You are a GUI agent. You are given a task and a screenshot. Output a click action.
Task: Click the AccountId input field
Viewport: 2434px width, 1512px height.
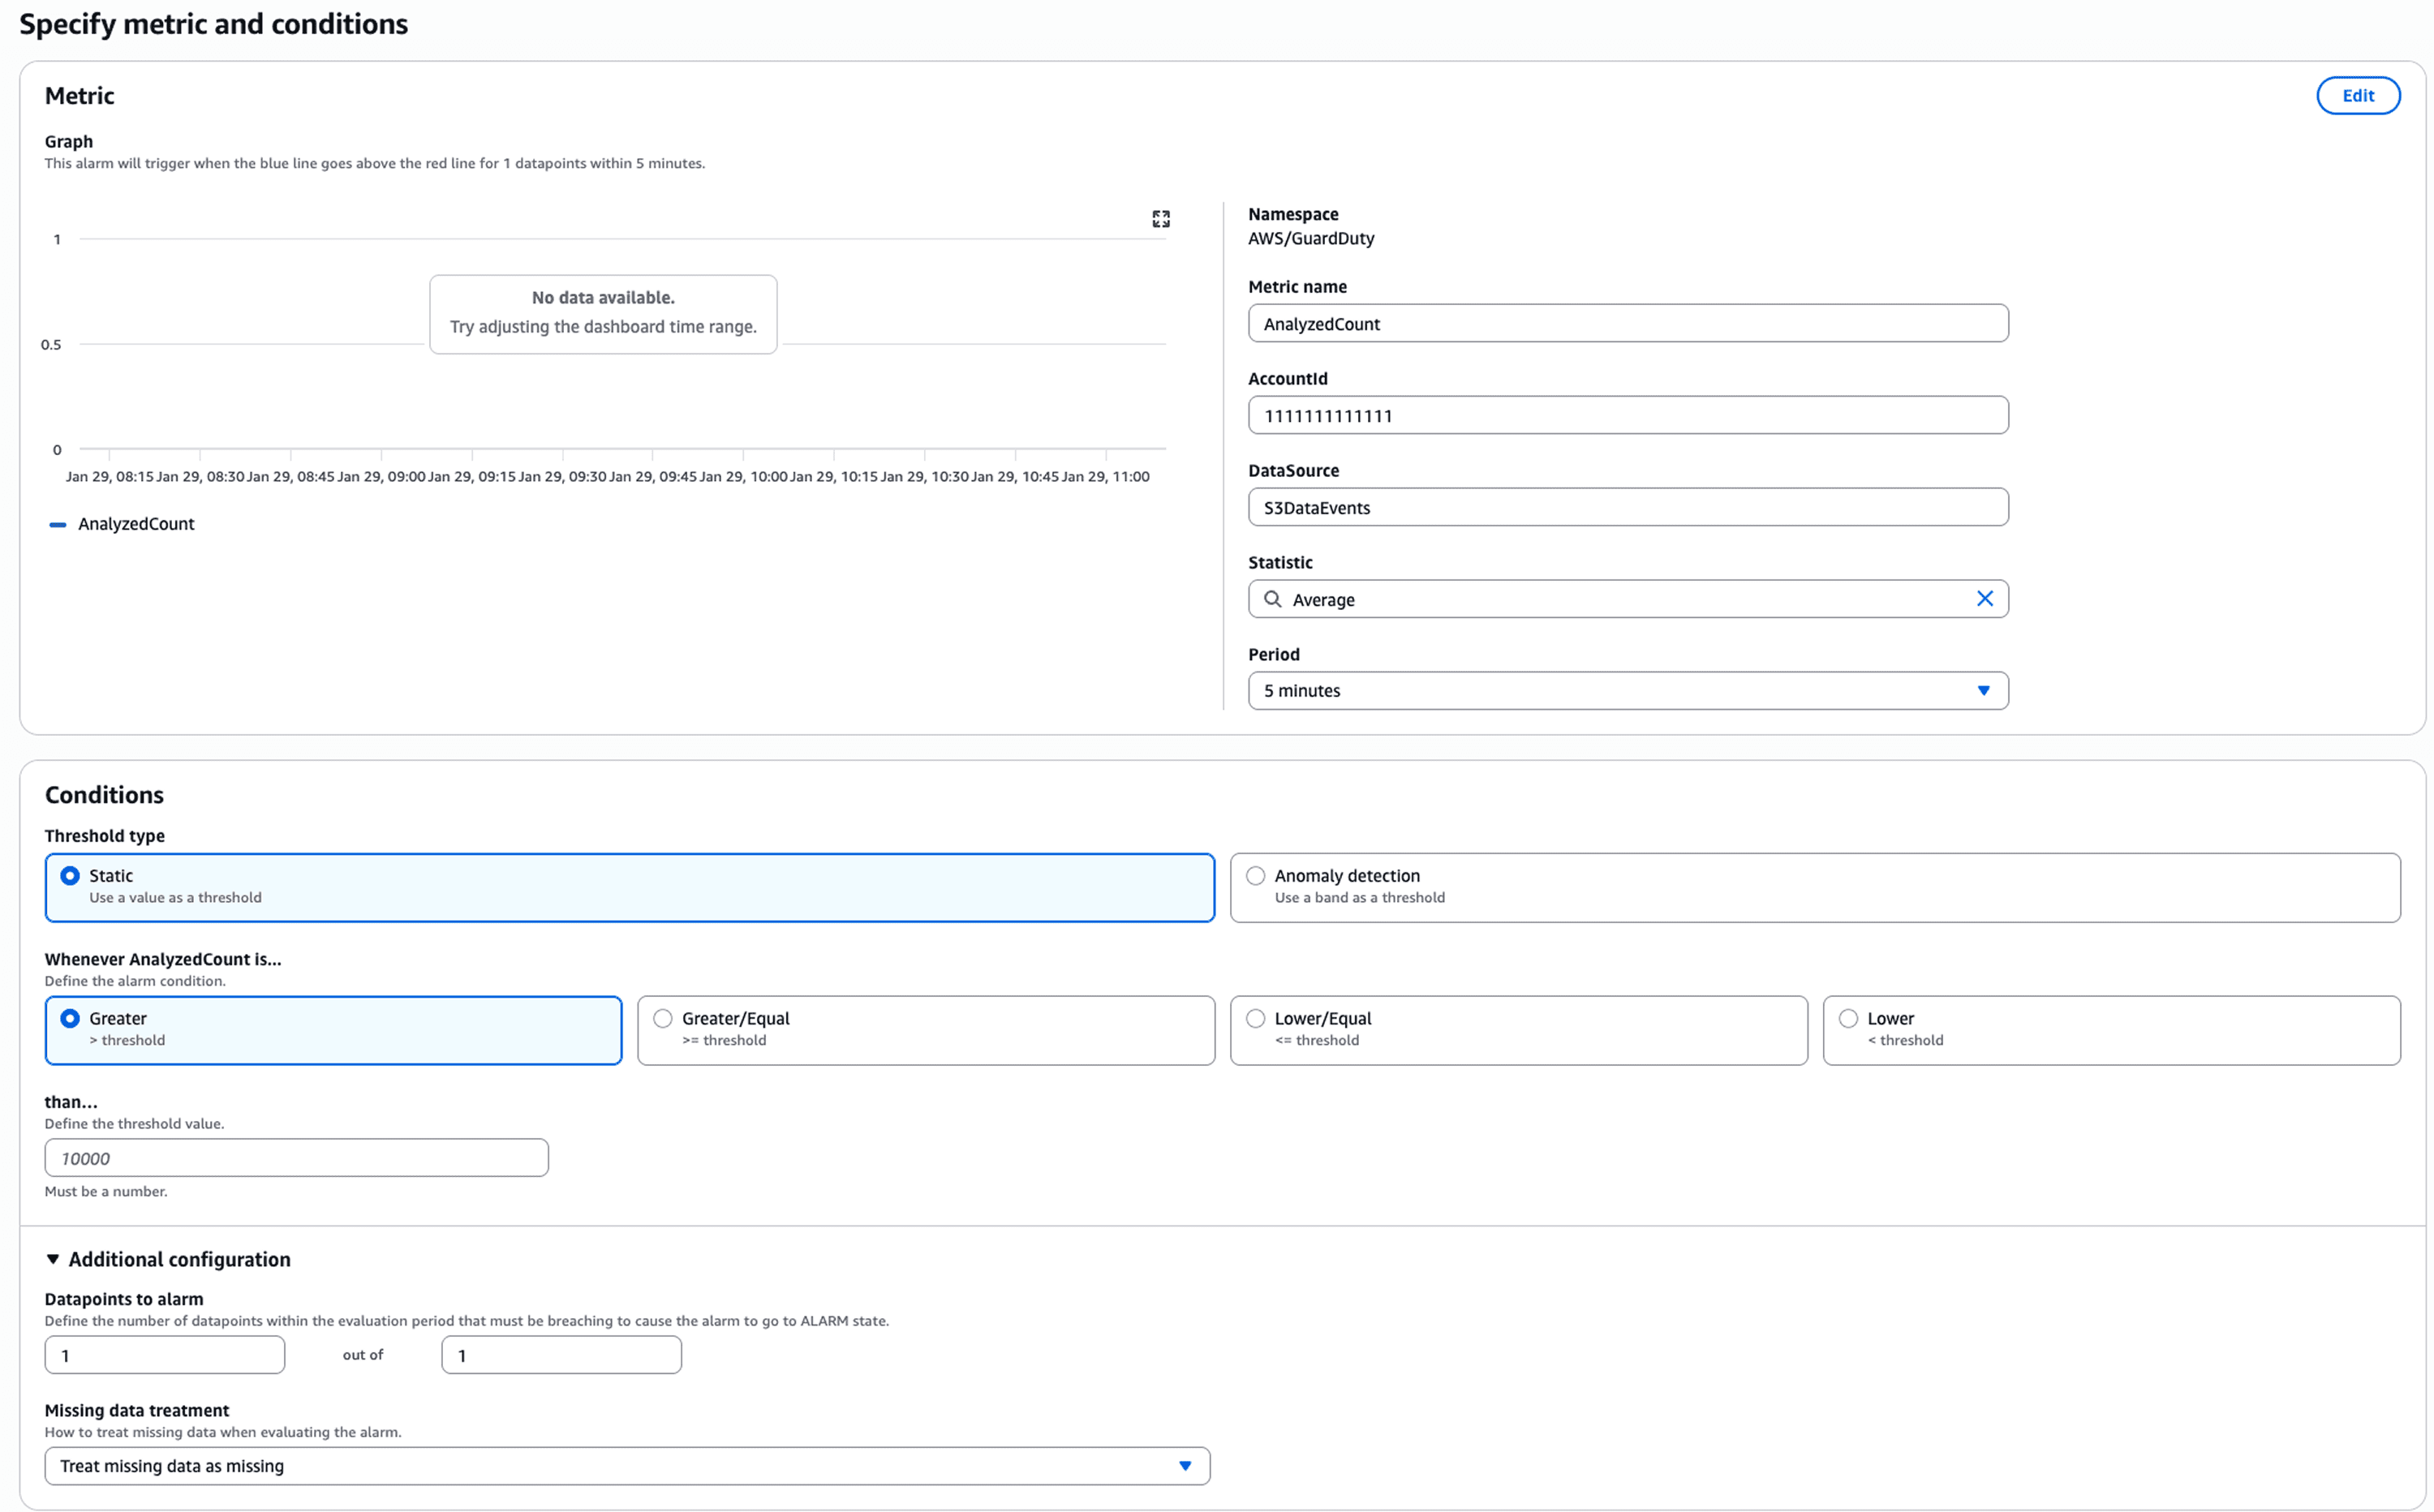pos(1627,416)
